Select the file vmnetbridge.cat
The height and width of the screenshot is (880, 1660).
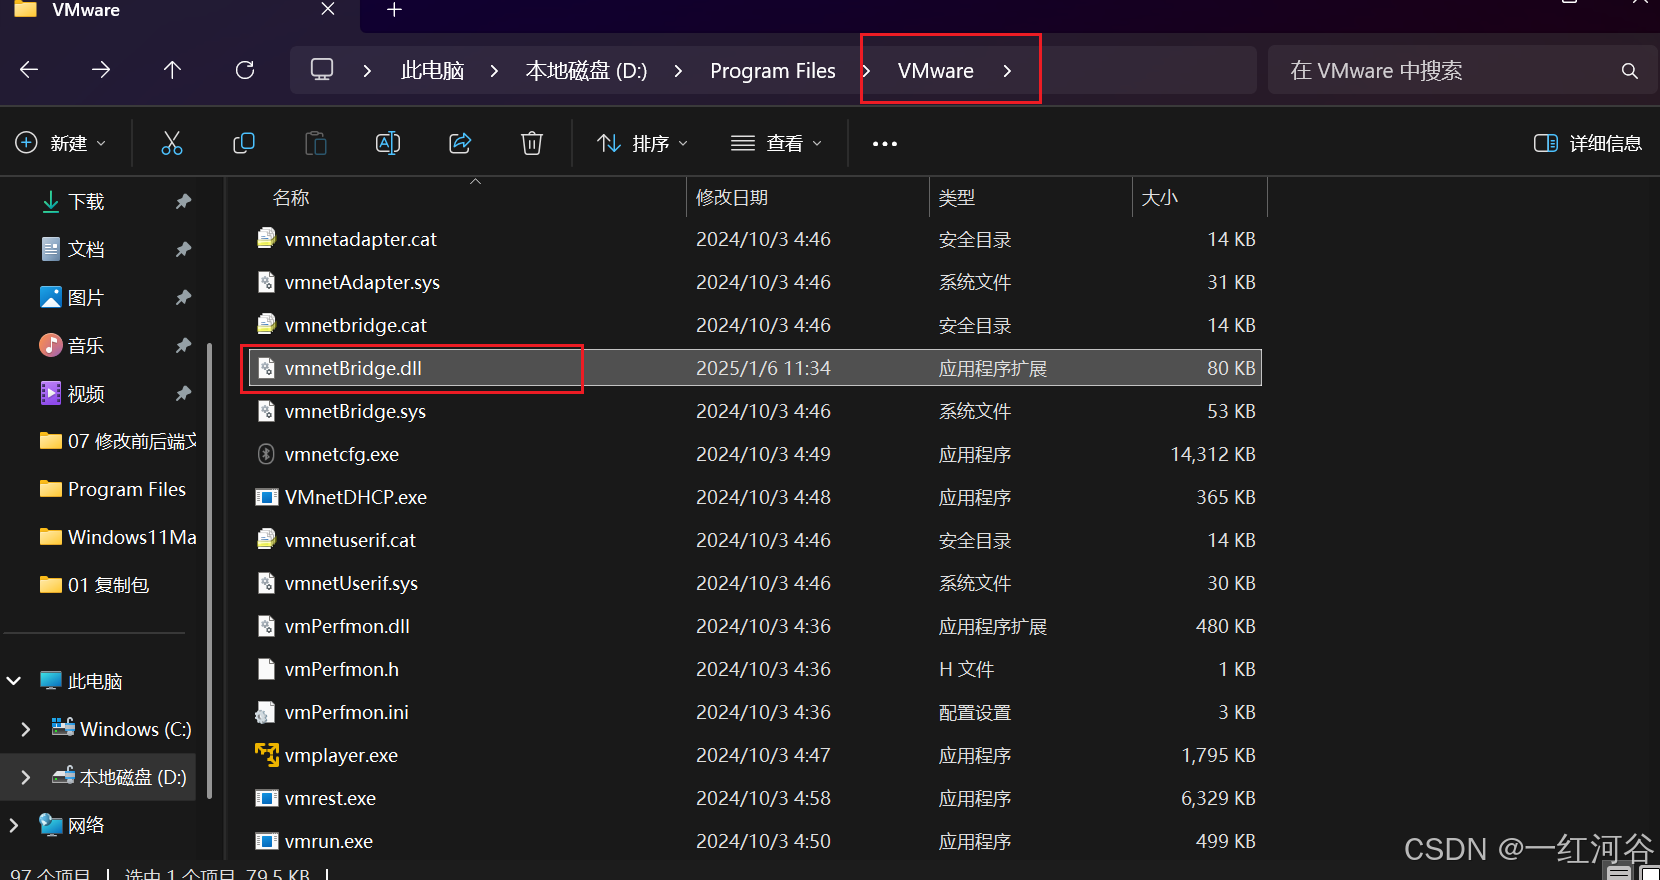click(x=356, y=325)
